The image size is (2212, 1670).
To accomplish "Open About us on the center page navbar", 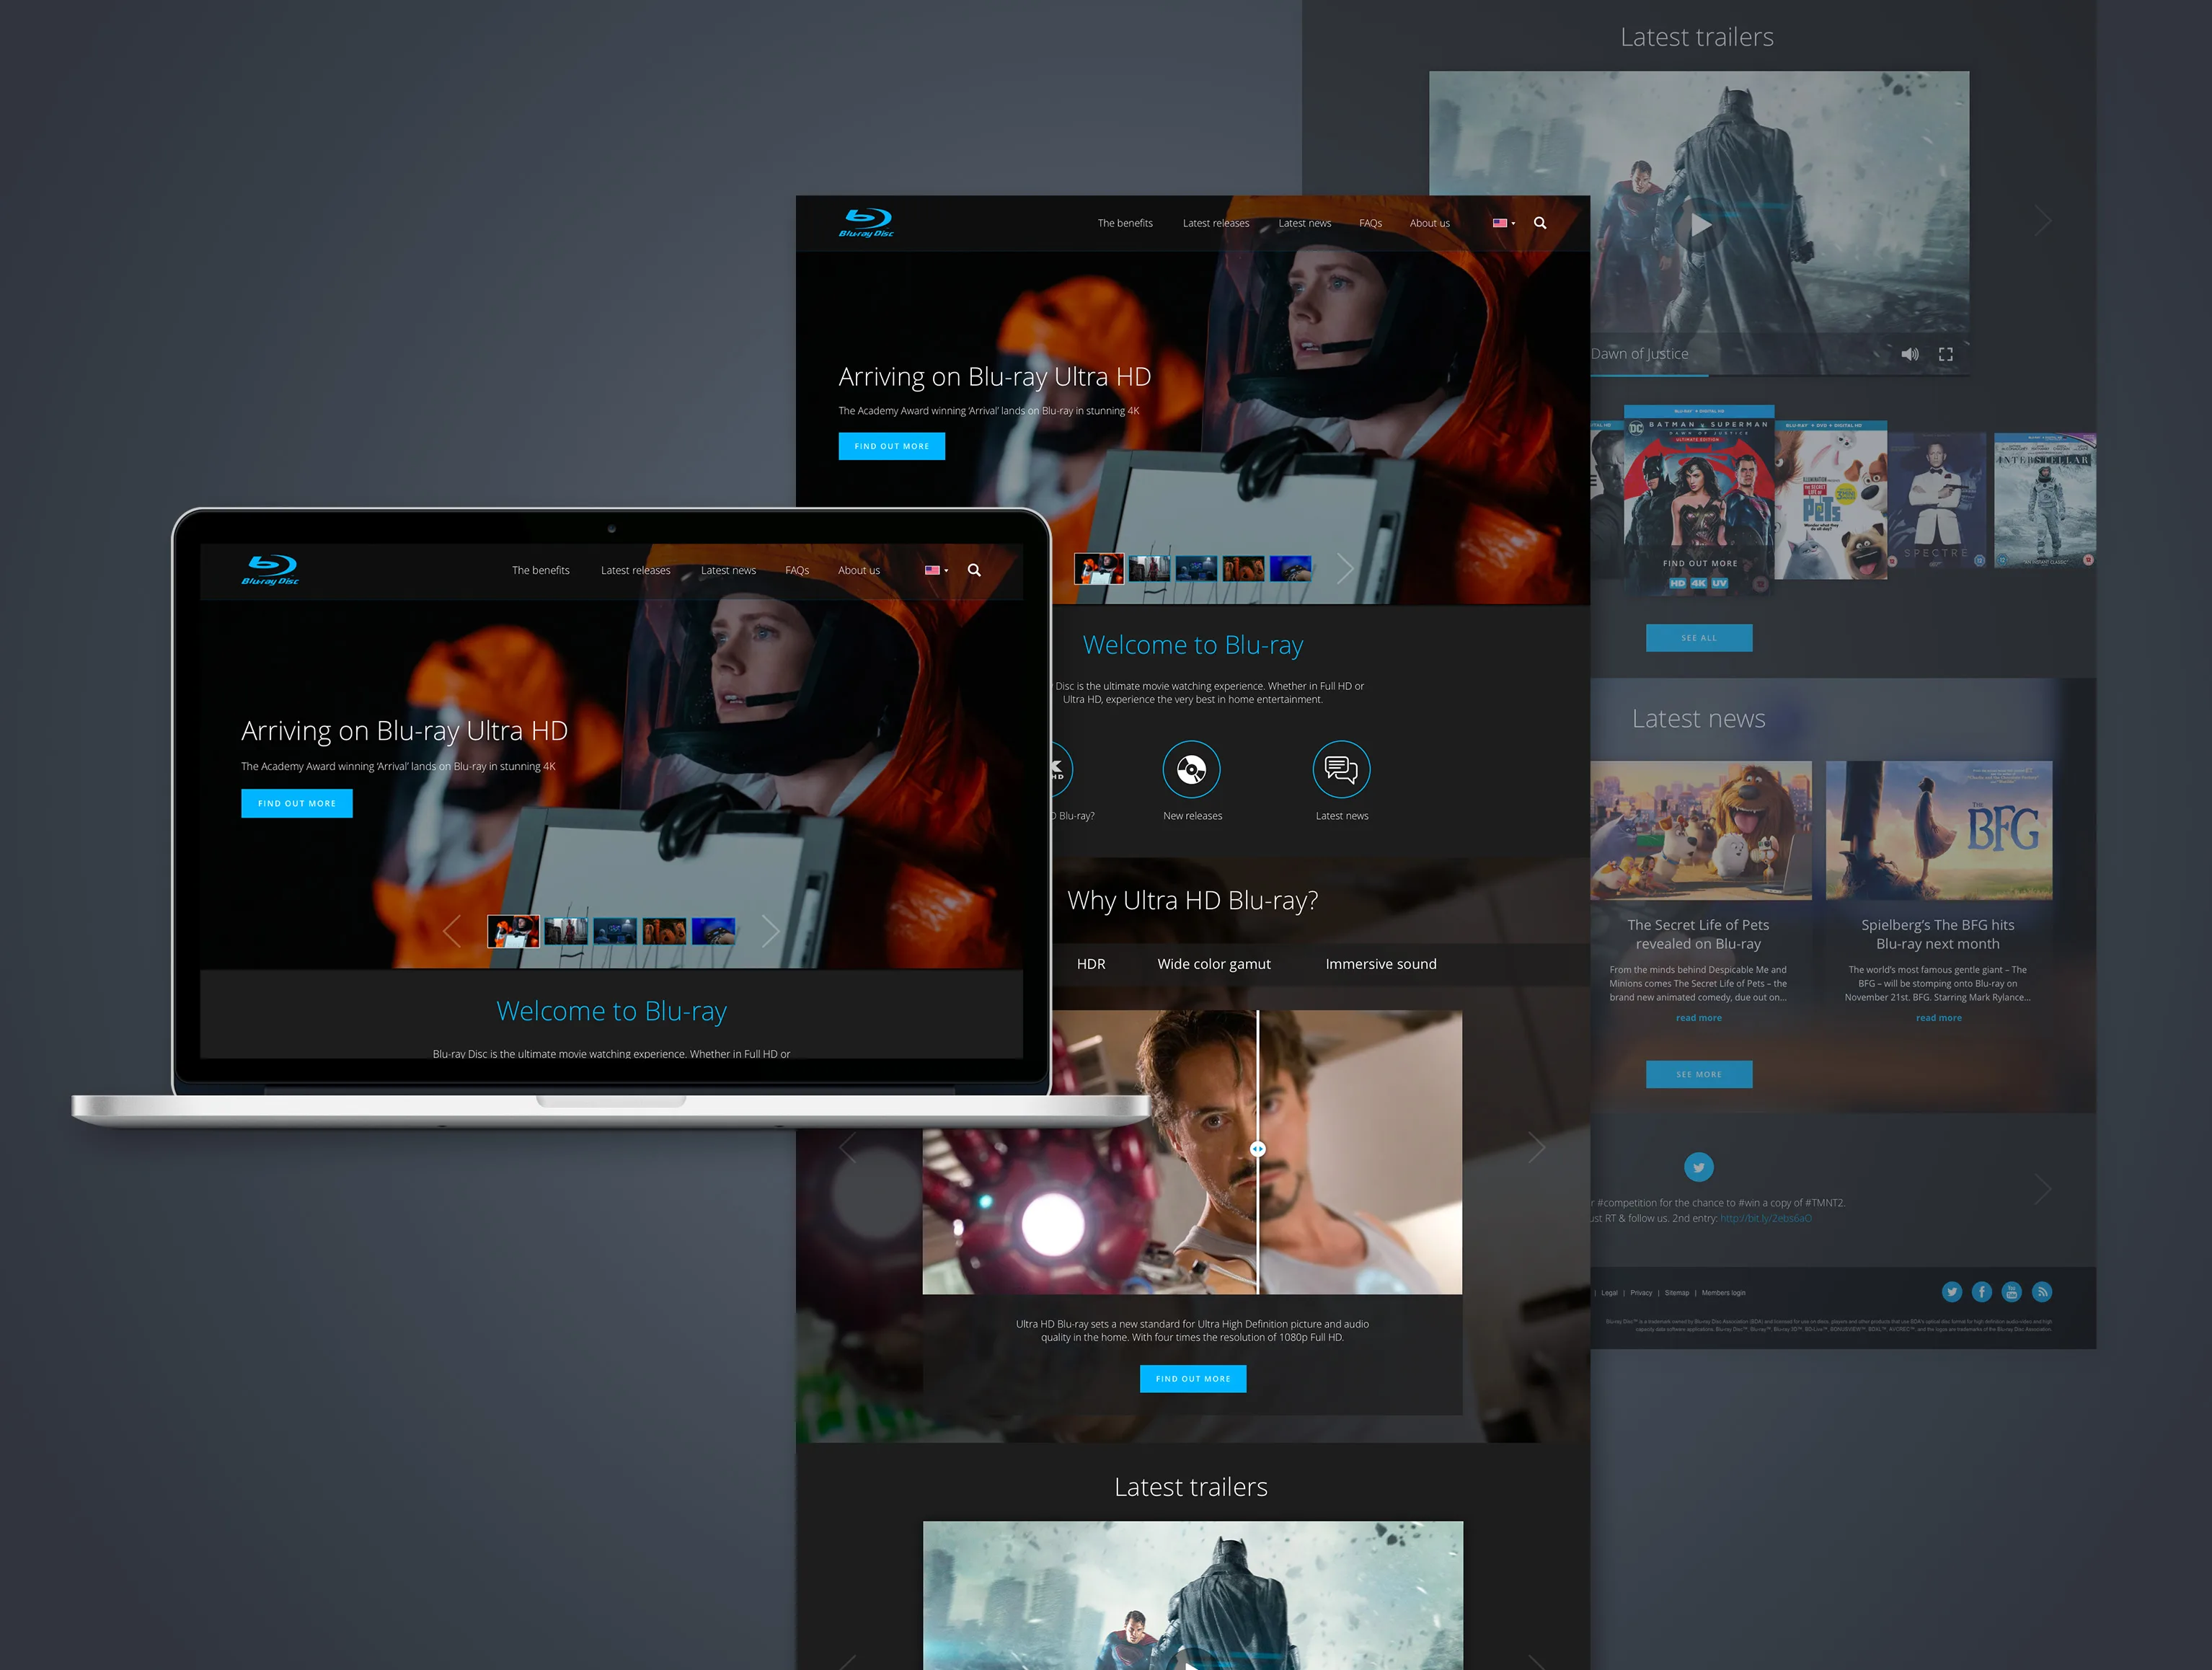I will pos(1430,223).
